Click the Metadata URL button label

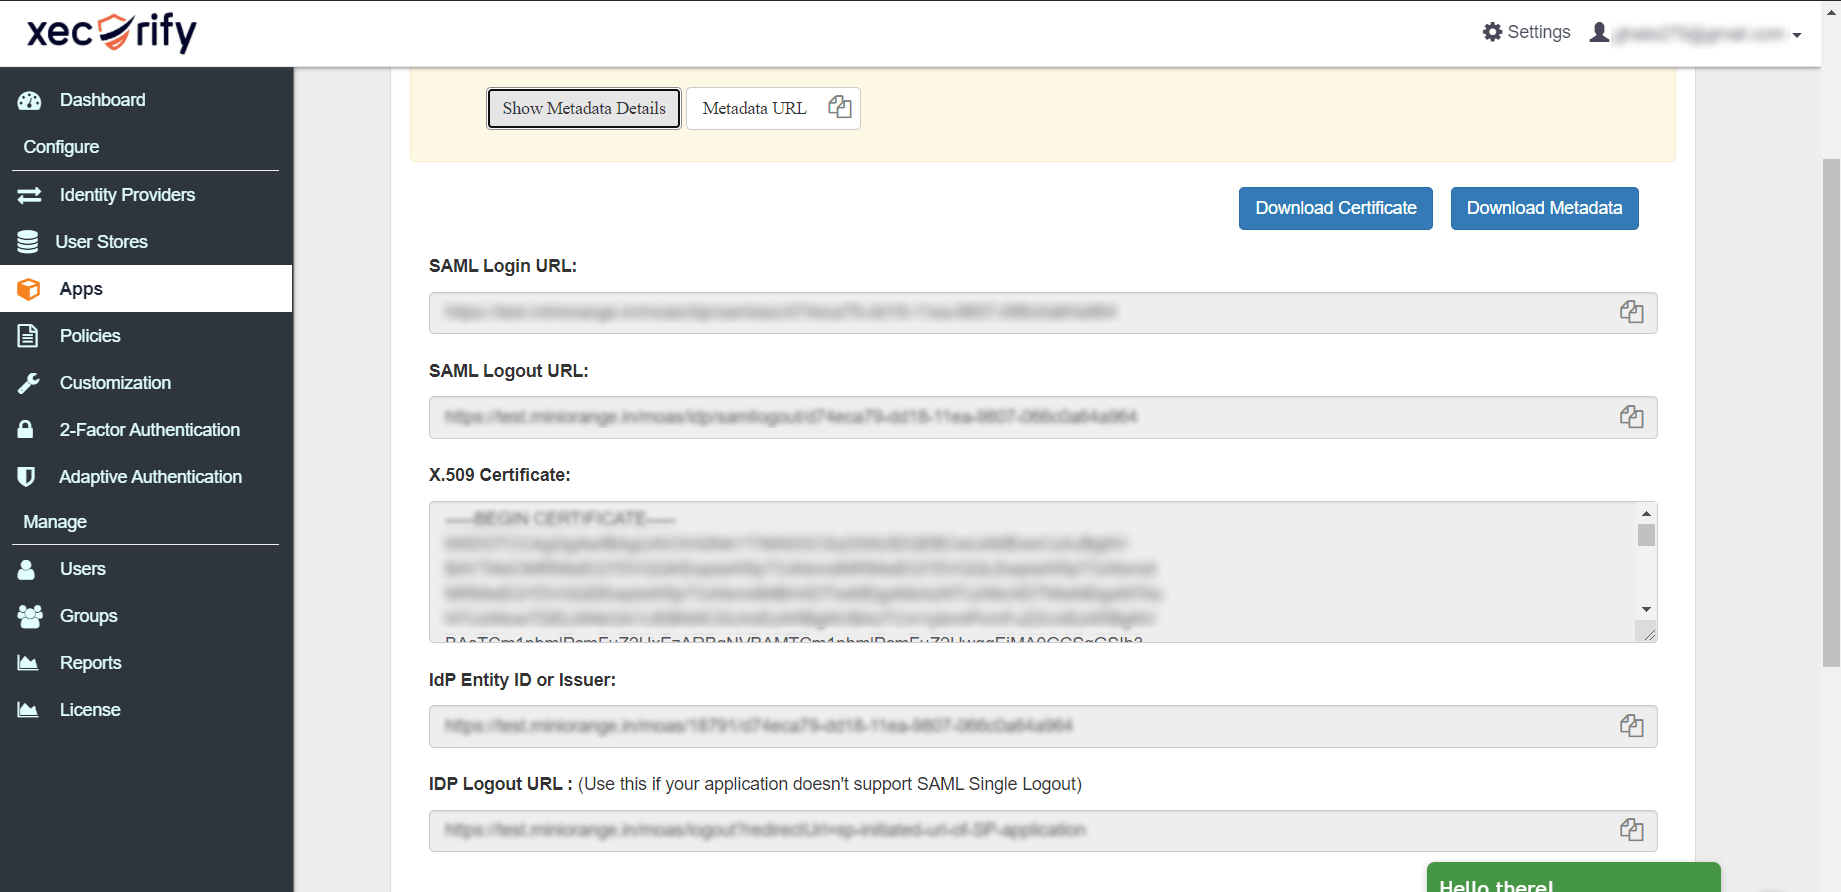pos(754,108)
